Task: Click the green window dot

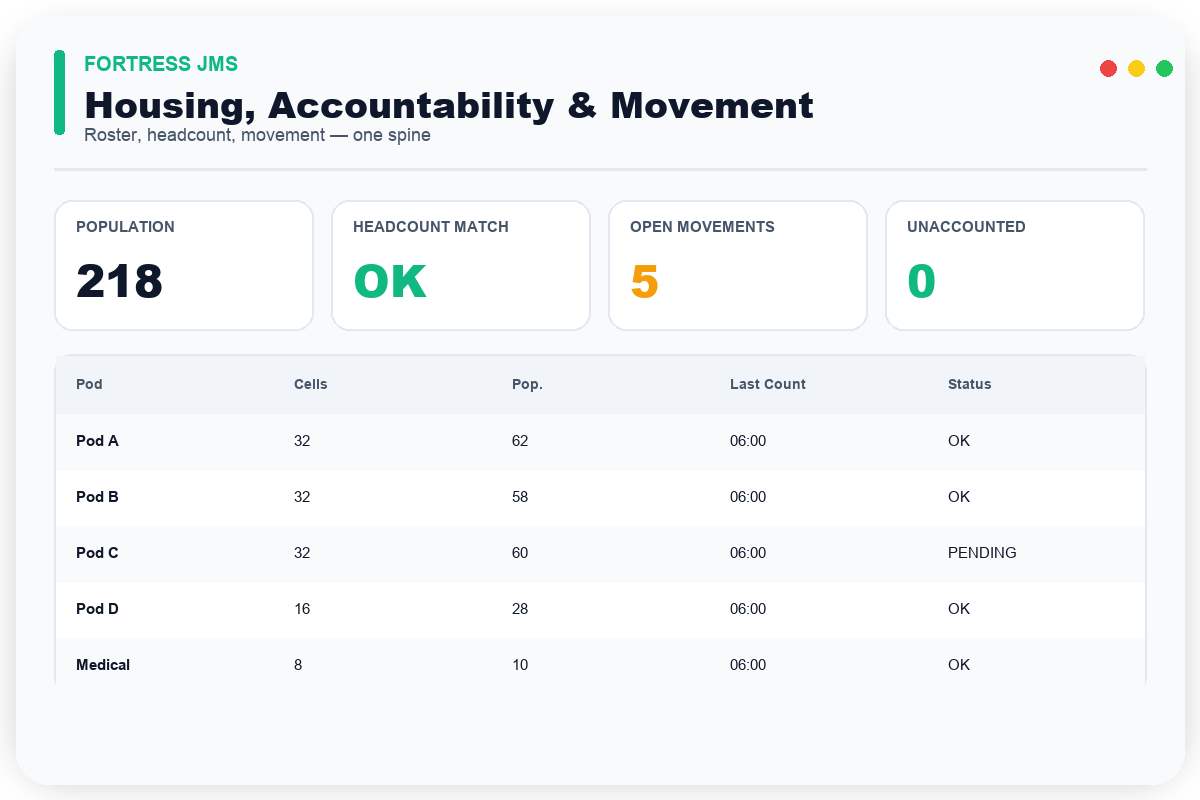Action: (1164, 68)
